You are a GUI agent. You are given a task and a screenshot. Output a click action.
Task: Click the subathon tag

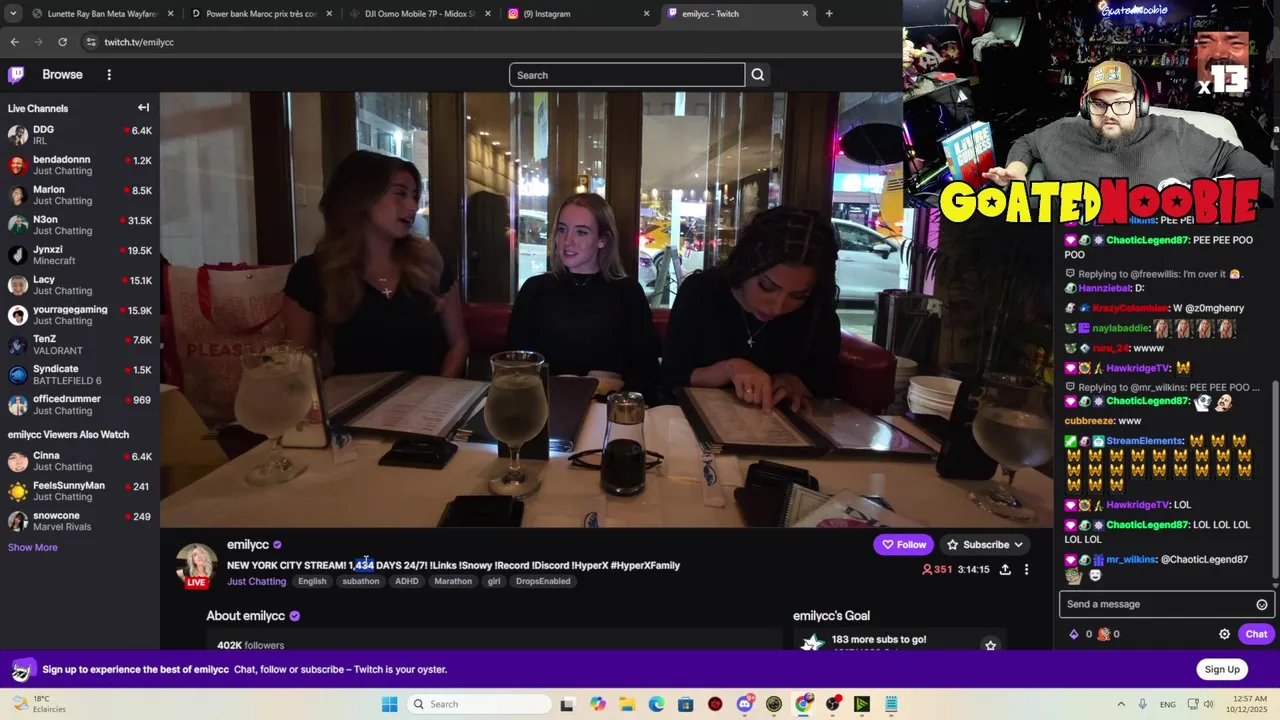coord(361,581)
